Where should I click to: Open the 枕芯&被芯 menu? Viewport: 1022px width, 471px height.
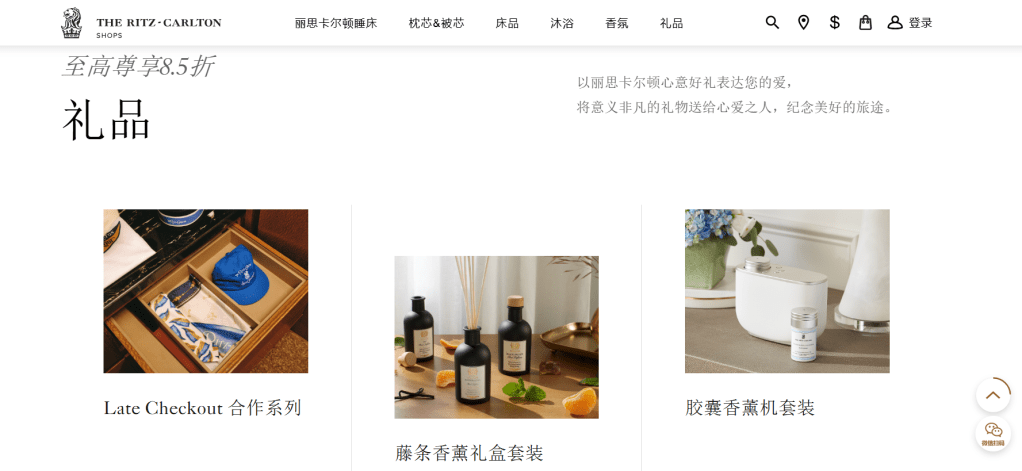pyautogui.click(x=436, y=23)
